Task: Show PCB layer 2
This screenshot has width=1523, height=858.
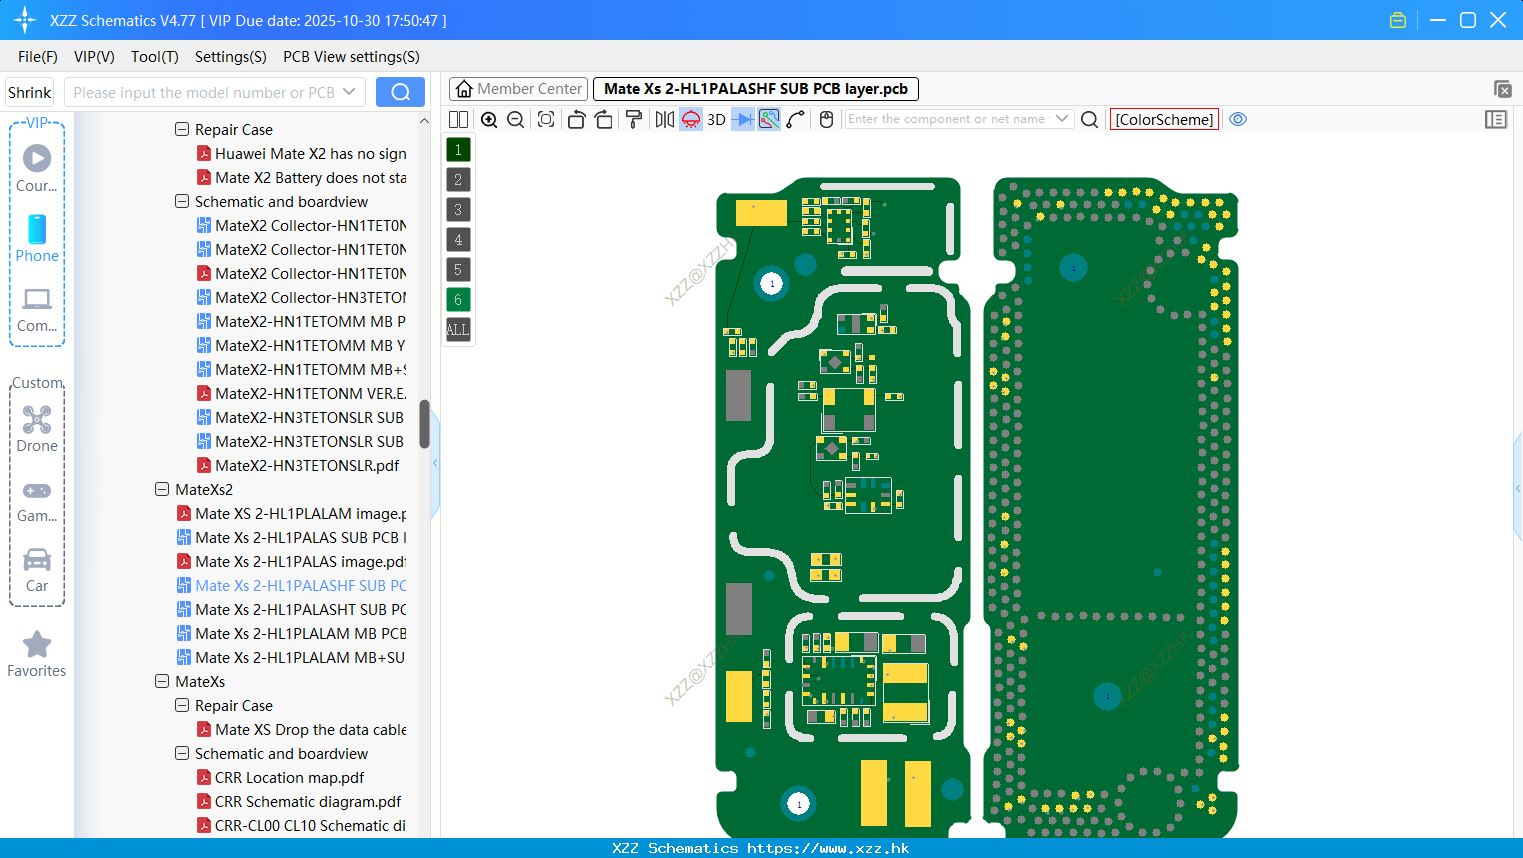Action: click(x=458, y=180)
